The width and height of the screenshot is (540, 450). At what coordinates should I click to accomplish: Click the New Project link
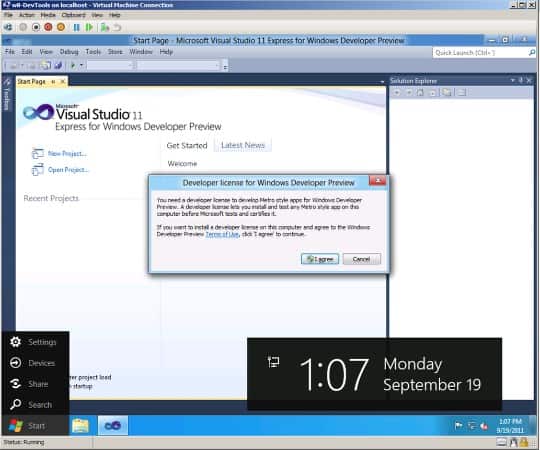[x=67, y=154]
